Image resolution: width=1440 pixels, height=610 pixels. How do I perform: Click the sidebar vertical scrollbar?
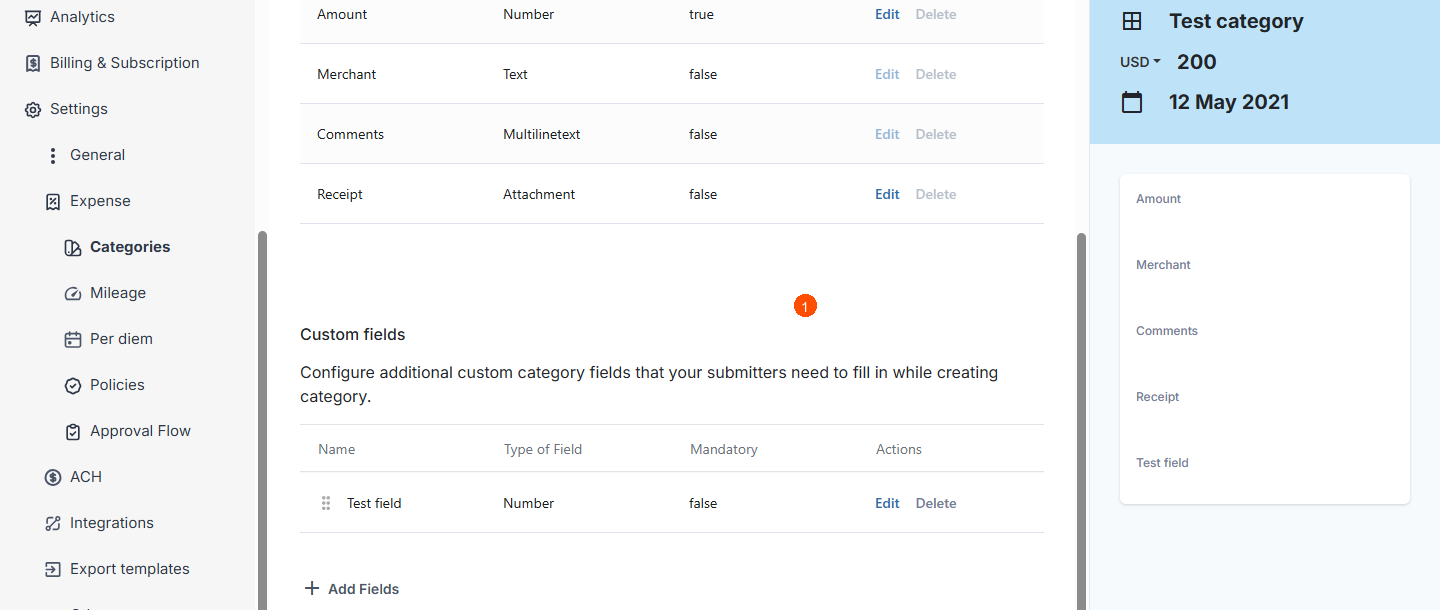262,420
